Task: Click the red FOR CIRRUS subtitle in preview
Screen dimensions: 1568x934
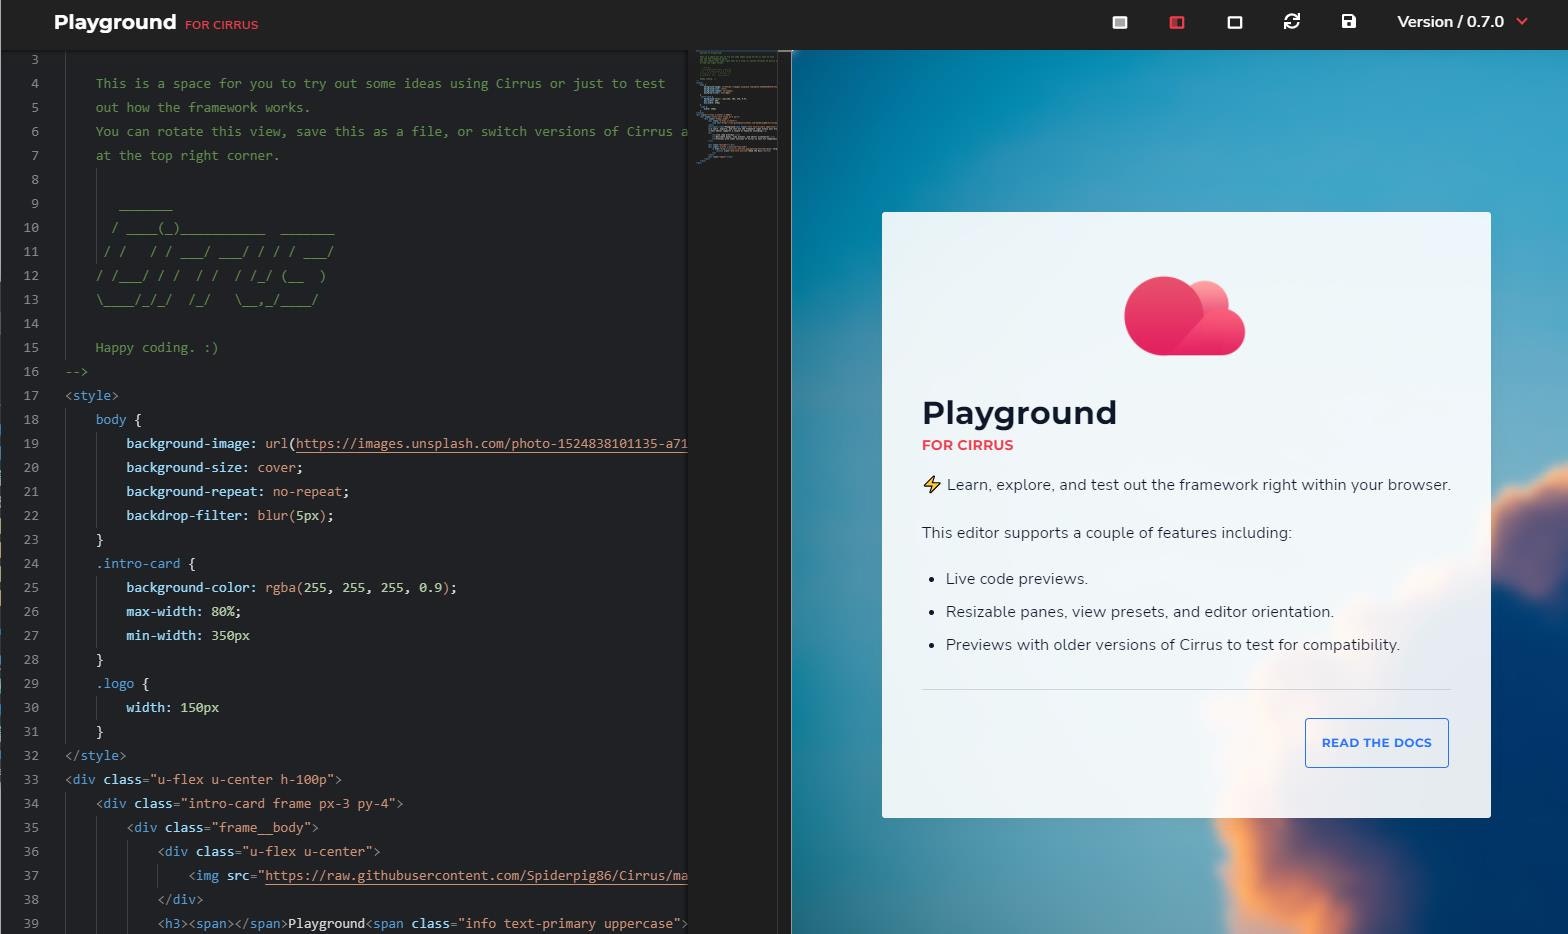Action: 967,445
